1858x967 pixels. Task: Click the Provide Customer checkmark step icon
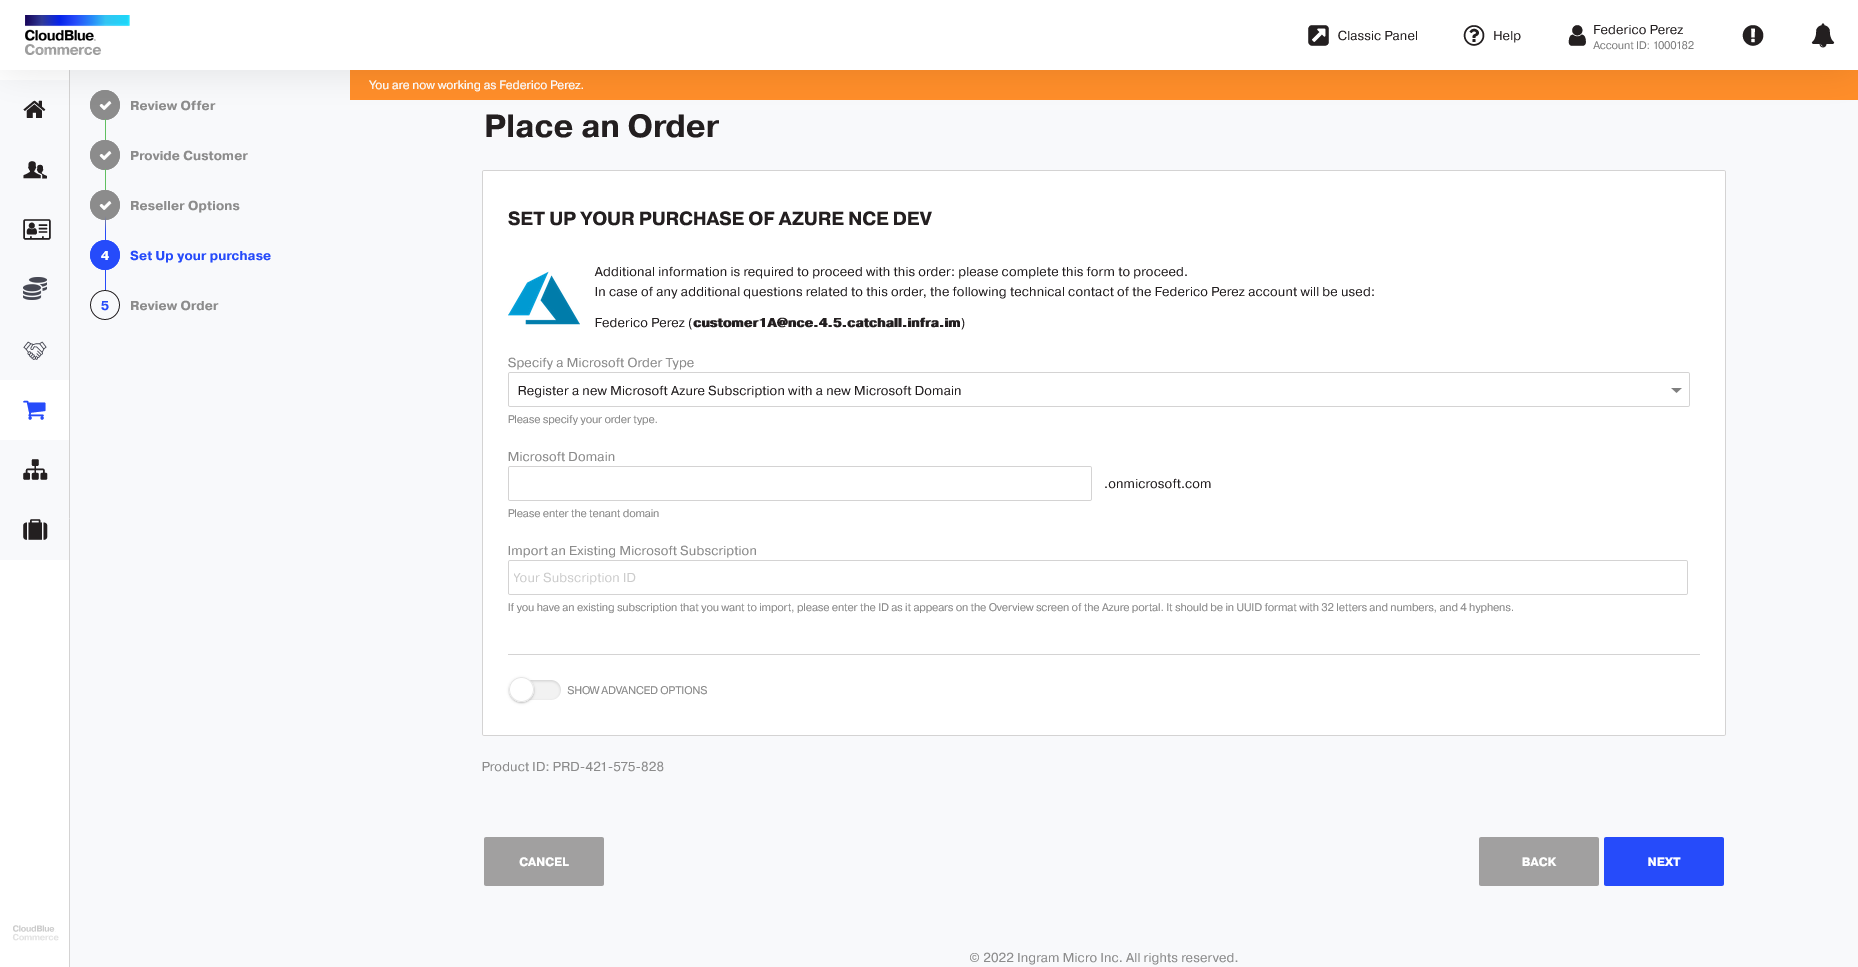(x=105, y=155)
